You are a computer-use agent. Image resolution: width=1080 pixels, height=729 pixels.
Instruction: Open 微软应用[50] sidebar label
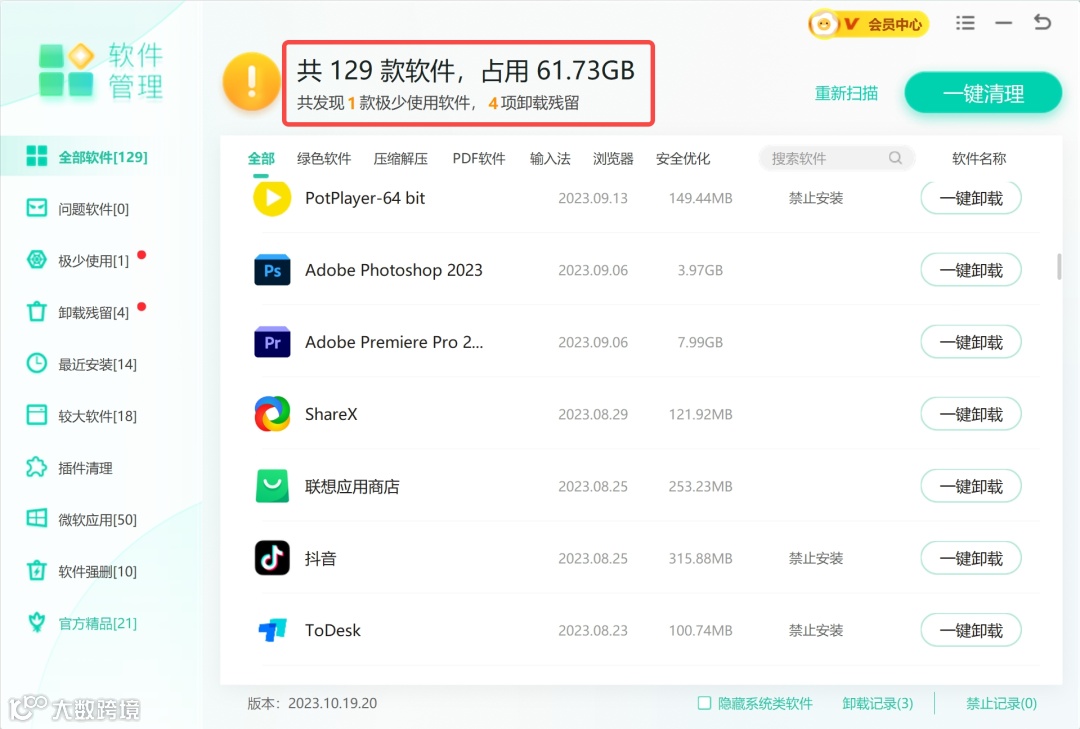[x=97, y=520]
